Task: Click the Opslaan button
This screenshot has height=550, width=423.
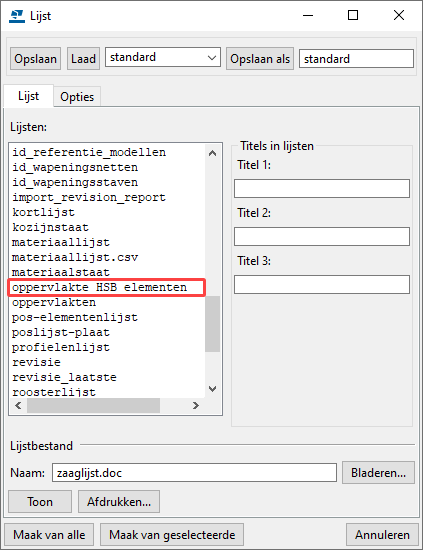Action: 35,59
